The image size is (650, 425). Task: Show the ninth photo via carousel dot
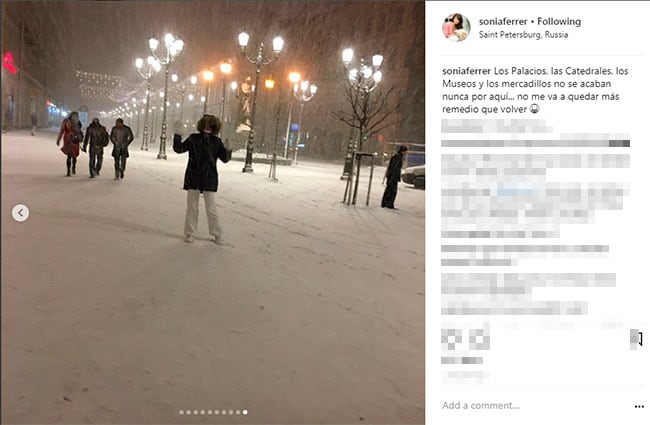pyautogui.click(x=238, y=412)
